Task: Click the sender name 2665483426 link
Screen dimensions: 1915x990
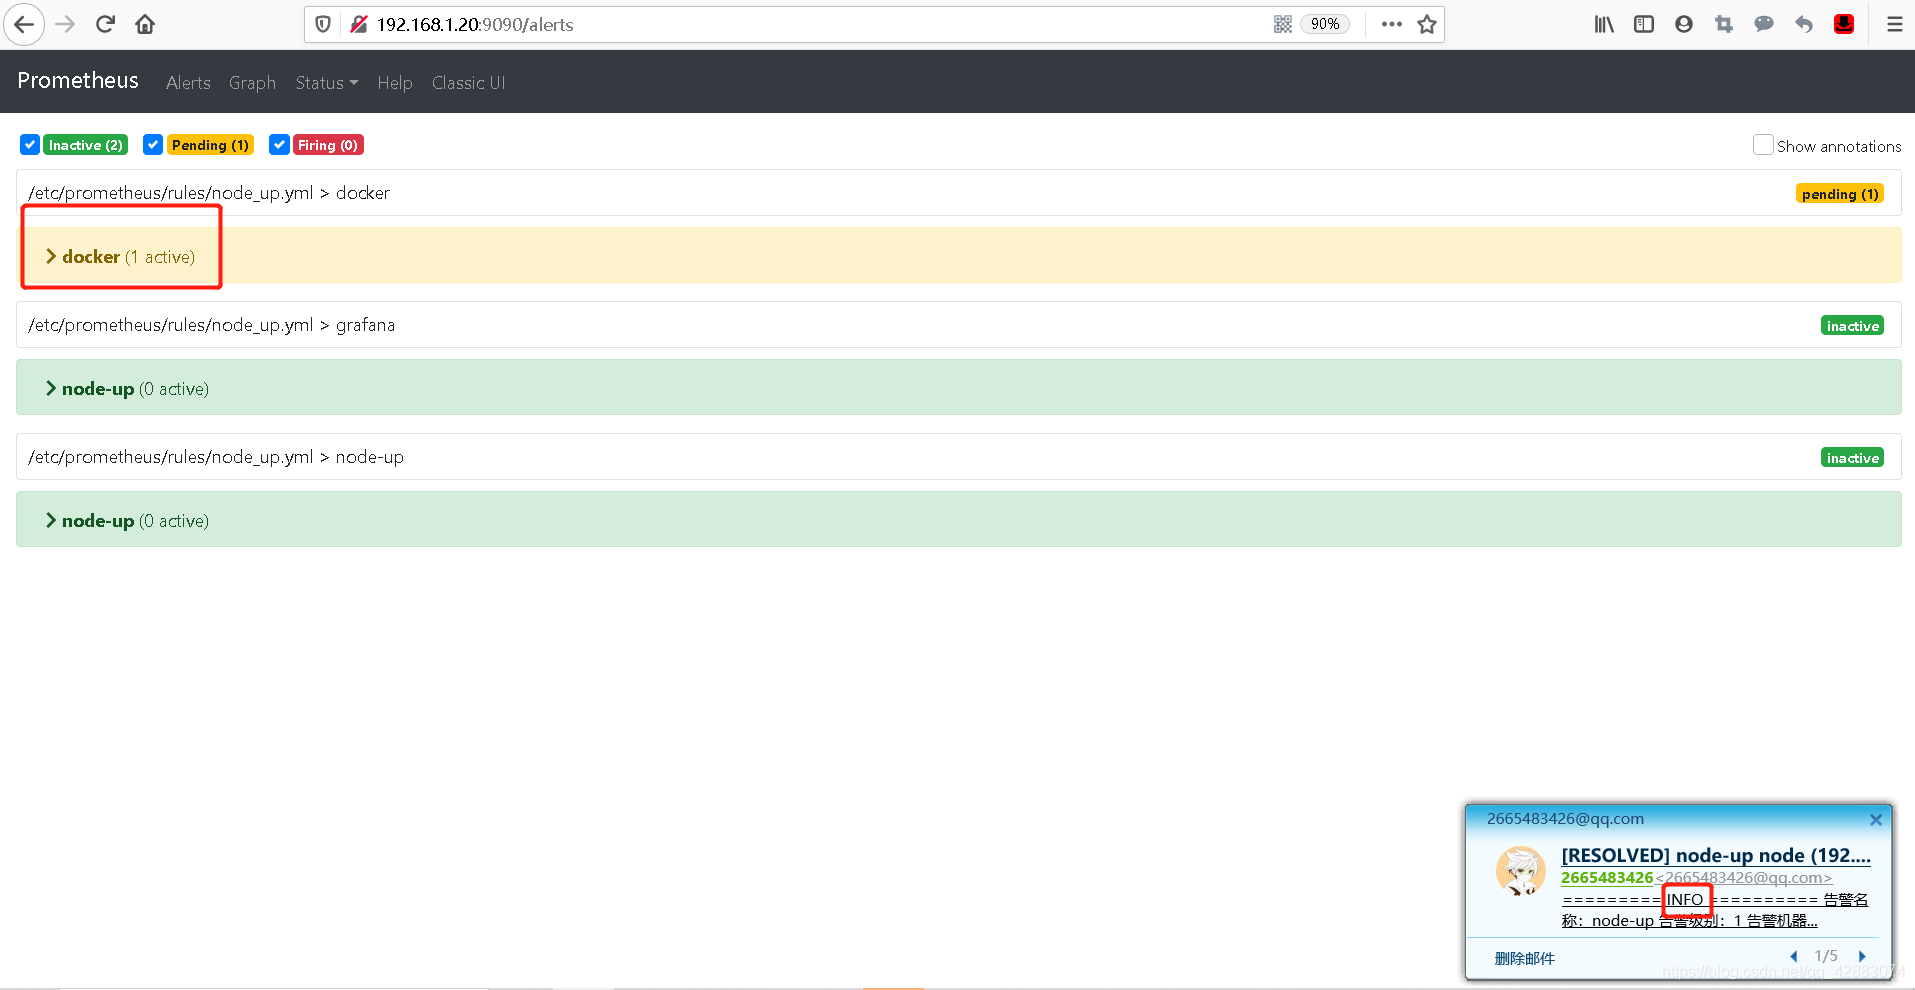Action: pyautogui.click(x=1607, y=878)
